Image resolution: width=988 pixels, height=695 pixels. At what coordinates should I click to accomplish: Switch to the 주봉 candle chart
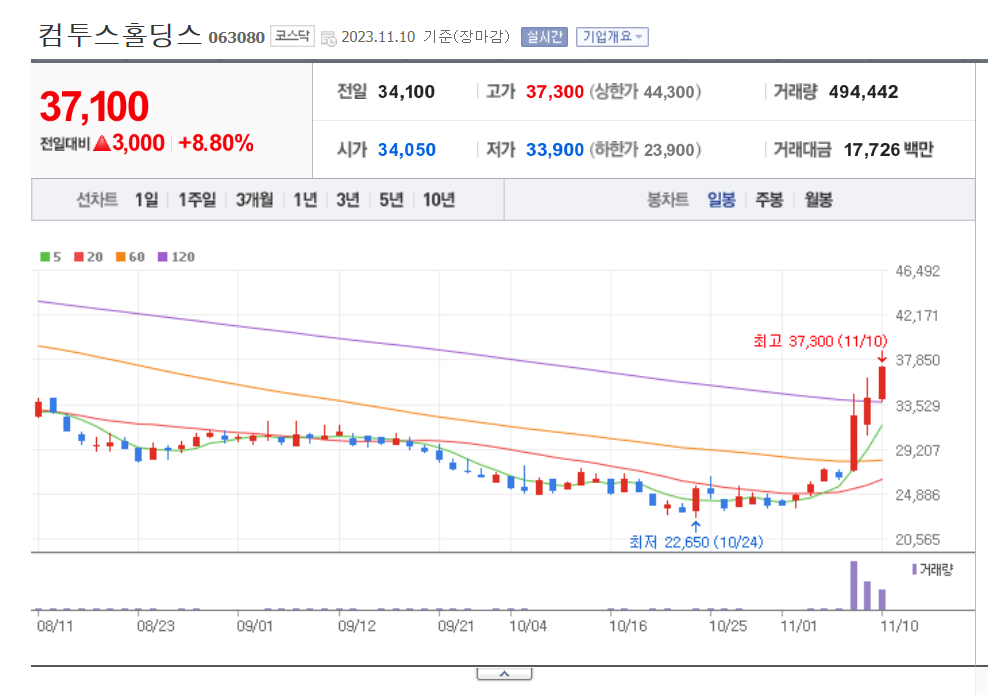769,200
